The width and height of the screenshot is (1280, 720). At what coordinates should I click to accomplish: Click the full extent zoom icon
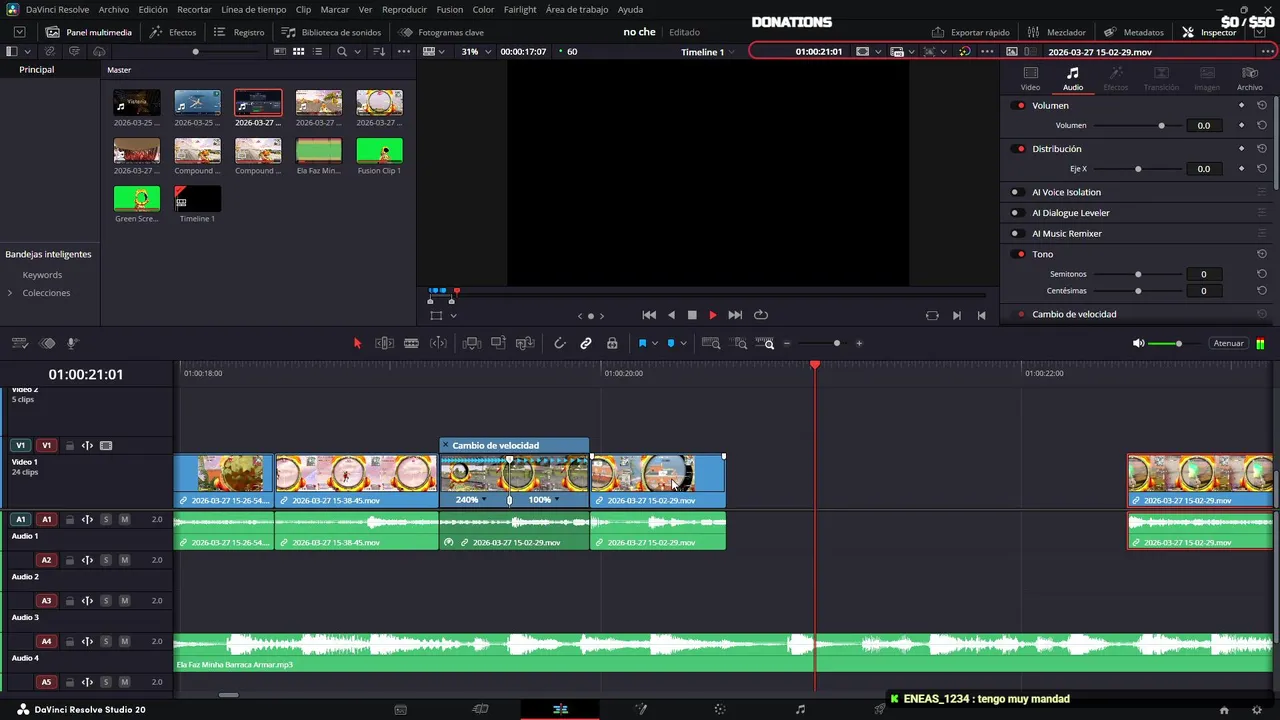[x=711, y=343]
